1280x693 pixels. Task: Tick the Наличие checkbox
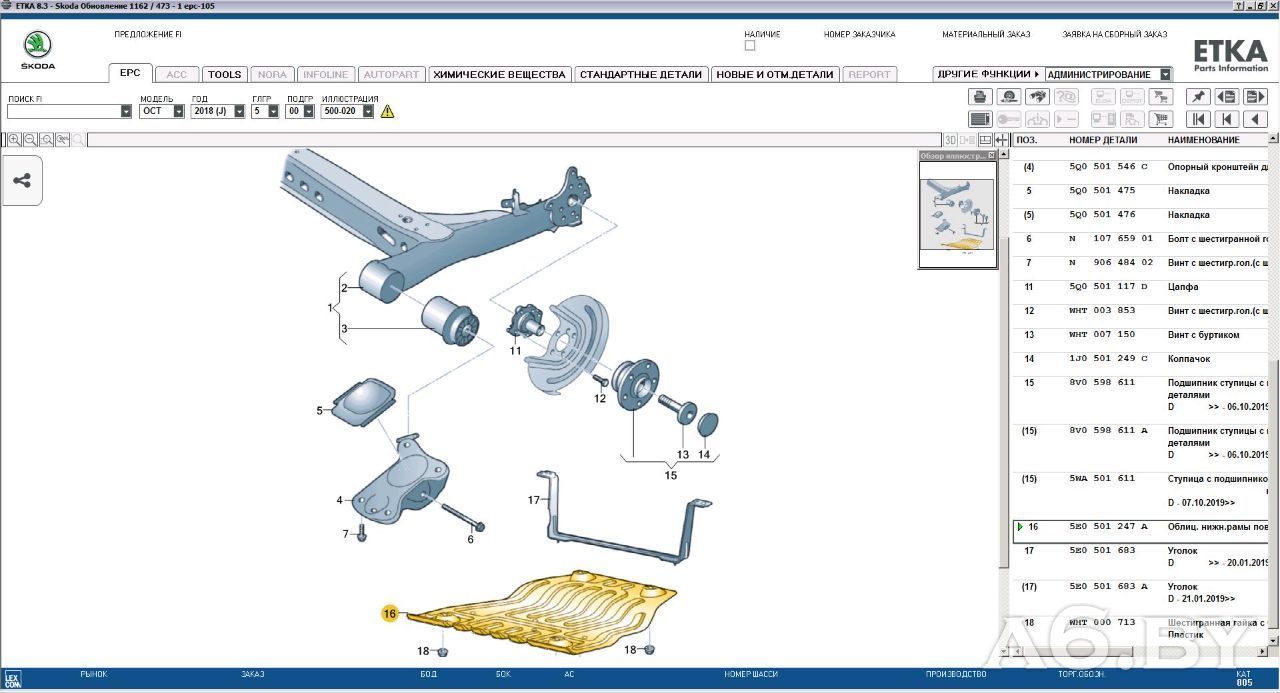[x=750, y=46]
